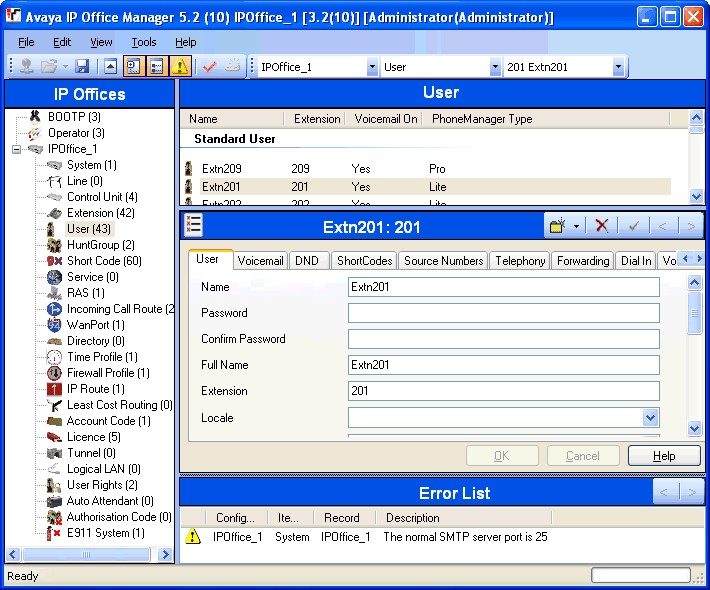Select Operator (3) in the tree
Screen dimensions: 710x590
[x=76, y=133]
